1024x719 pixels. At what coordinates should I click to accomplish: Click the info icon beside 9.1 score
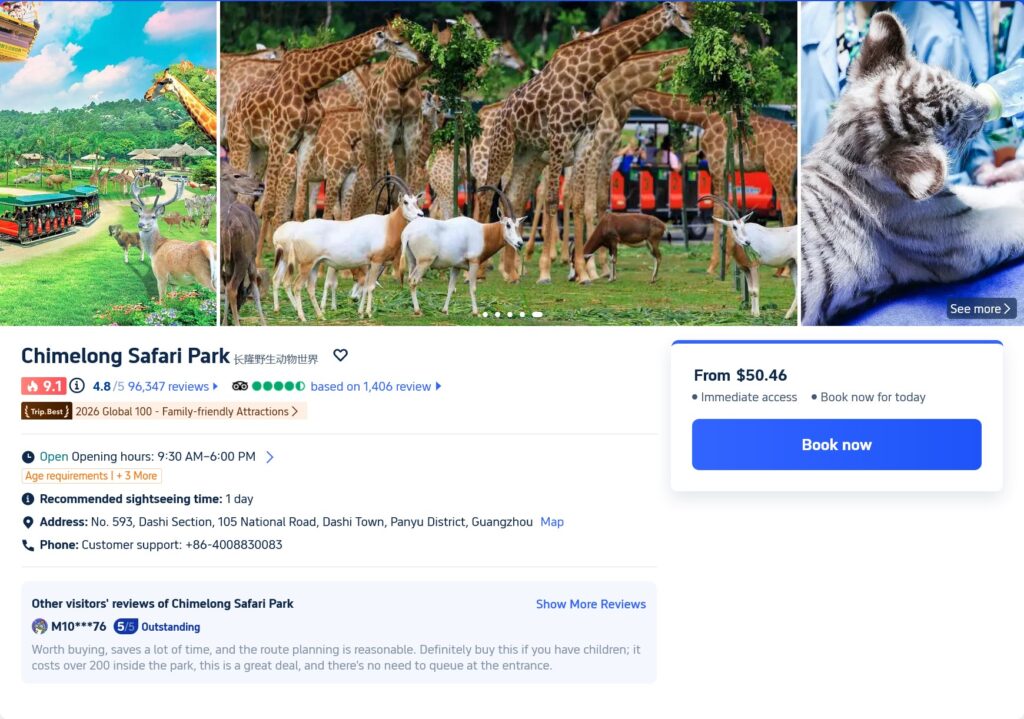pos(77,386)
